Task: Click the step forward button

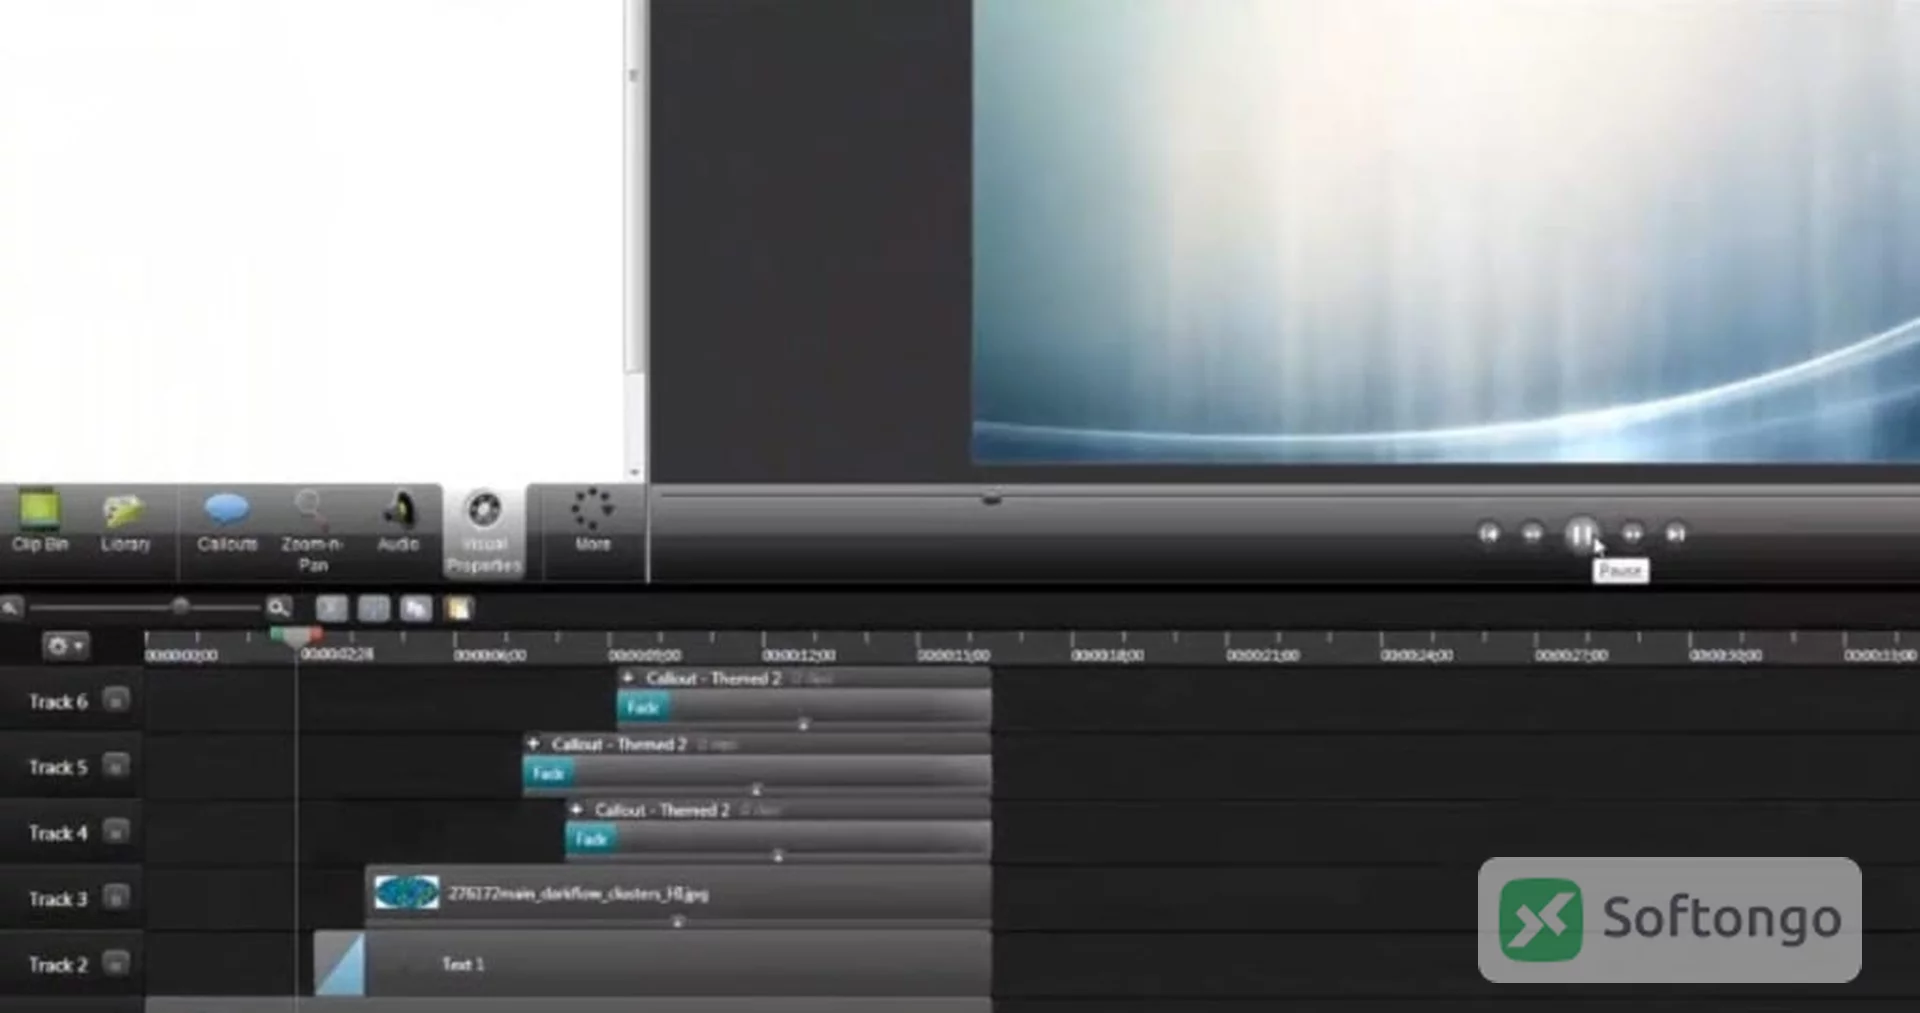Action: coord(1632,534)
